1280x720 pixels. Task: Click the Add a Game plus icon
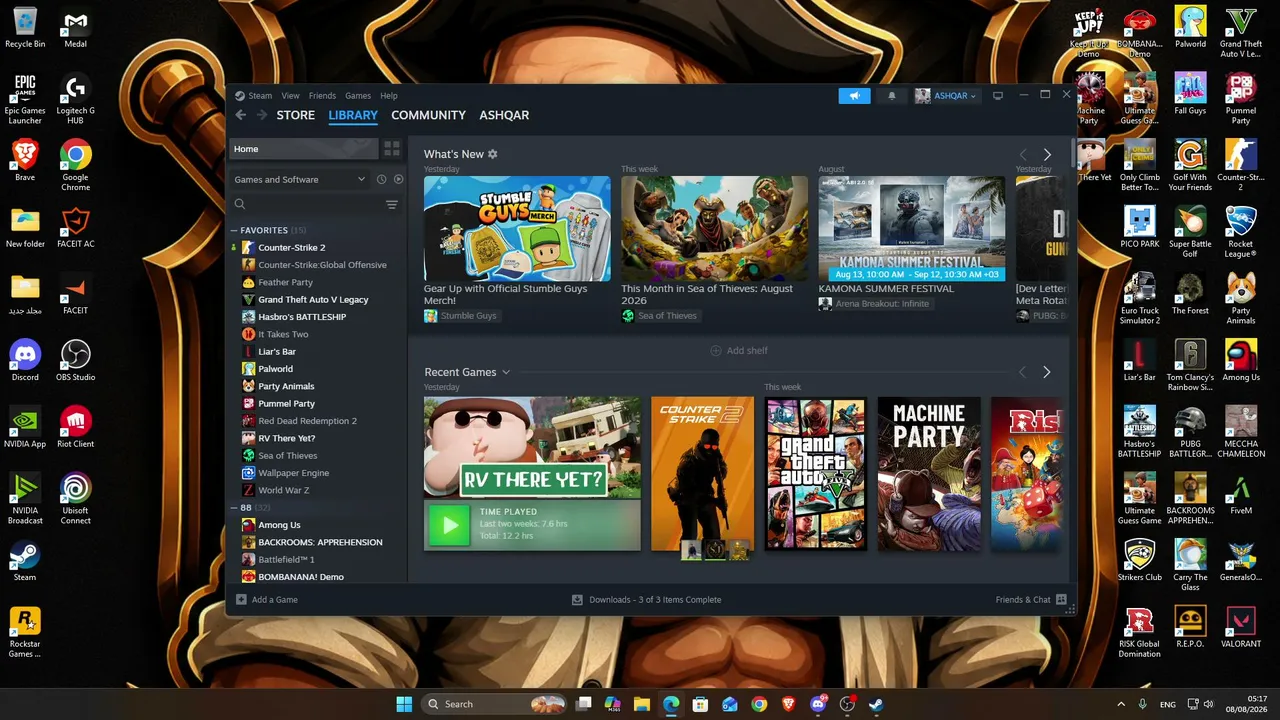tap(241, 600)
